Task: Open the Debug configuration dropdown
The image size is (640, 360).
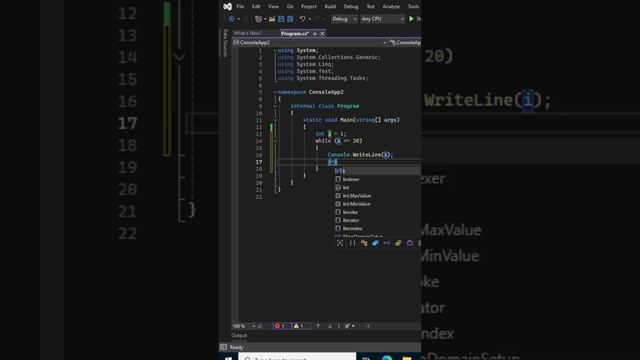Action: point(344,19)
